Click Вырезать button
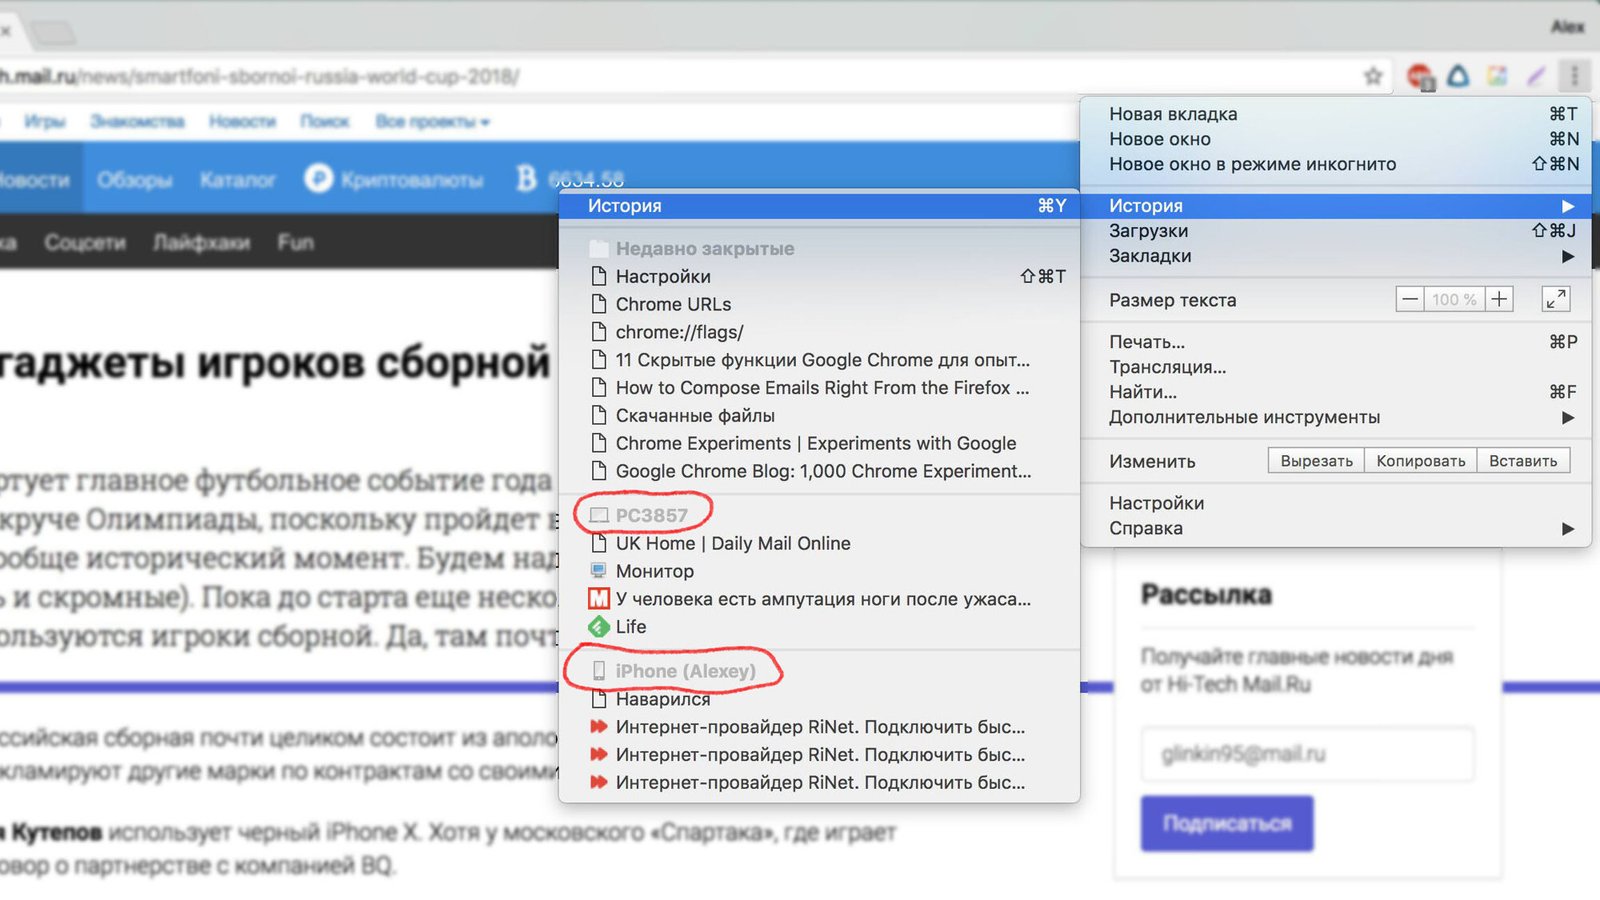The image size is (1600, 900). [x=1316, y=461]
